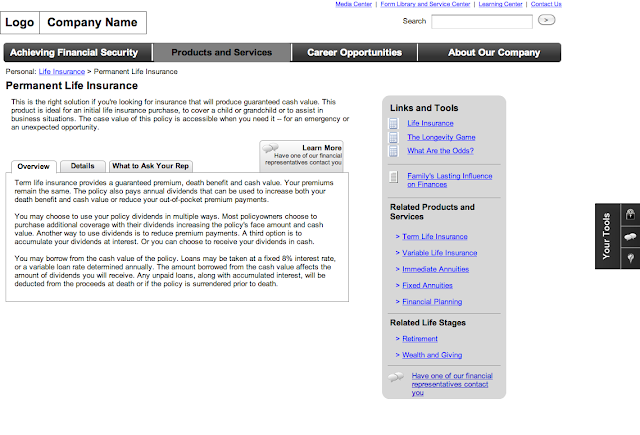
Task: Open the Learning Center link
Action: click(x=500, y=4)
